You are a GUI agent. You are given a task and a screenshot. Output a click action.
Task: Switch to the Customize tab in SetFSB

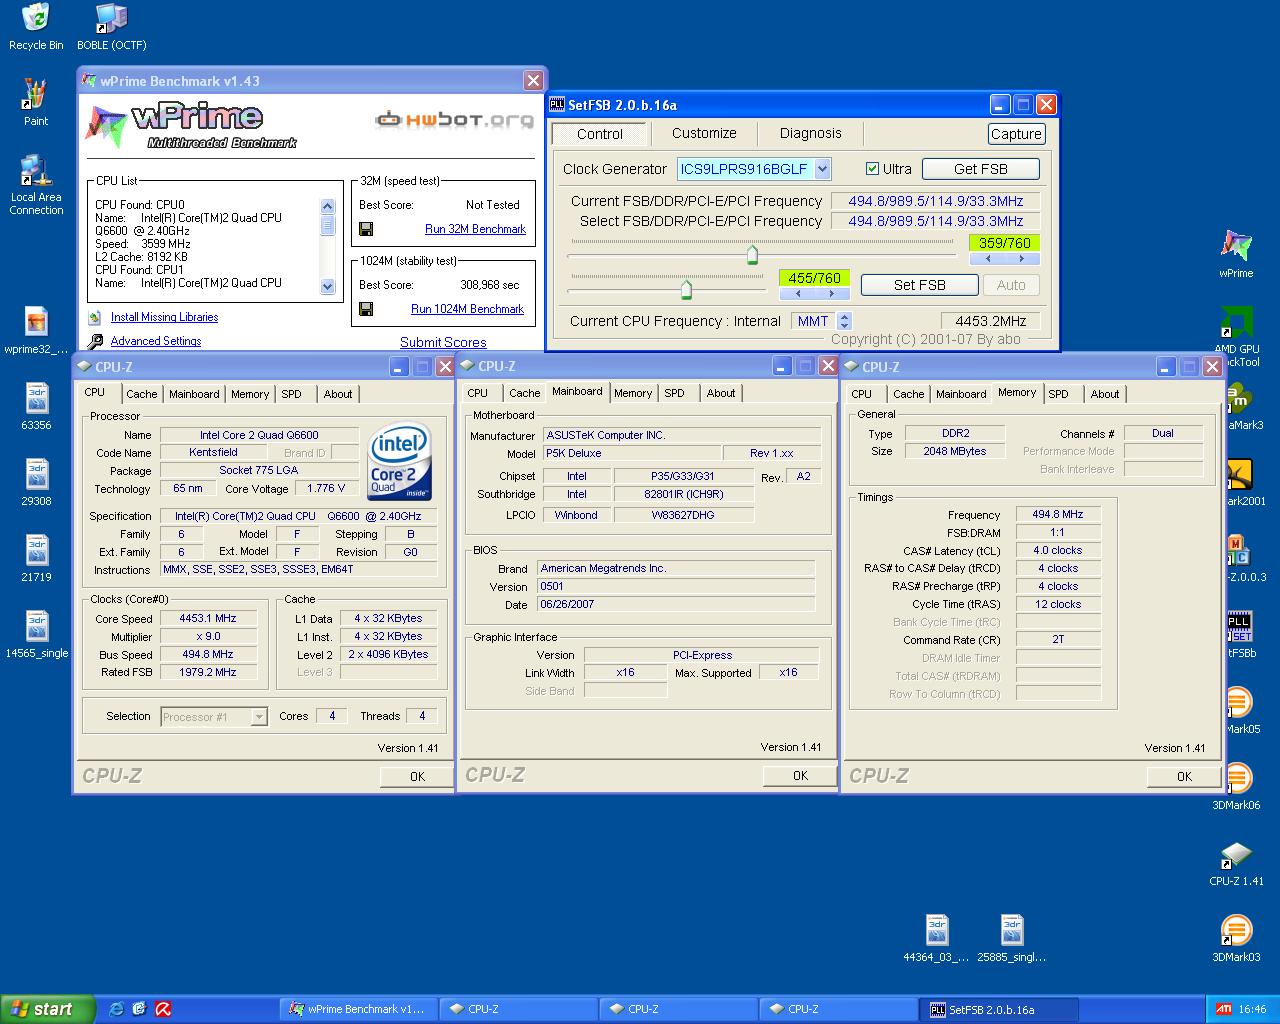704,133
